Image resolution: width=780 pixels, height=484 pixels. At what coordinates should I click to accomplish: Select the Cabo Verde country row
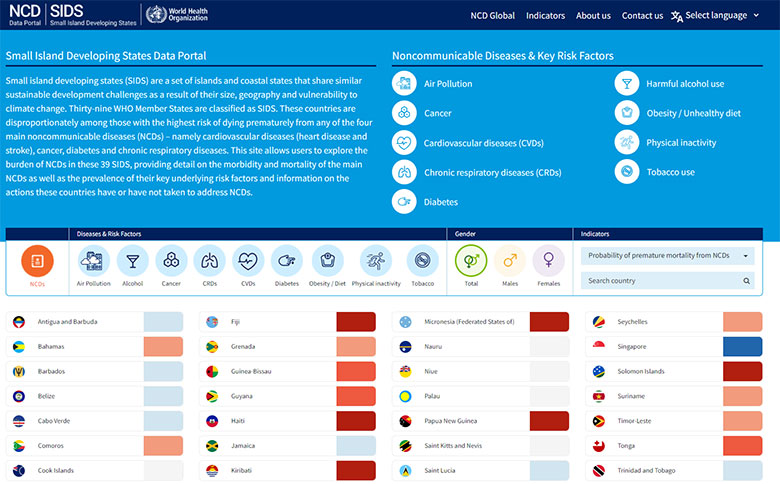(x=95, y=421)
